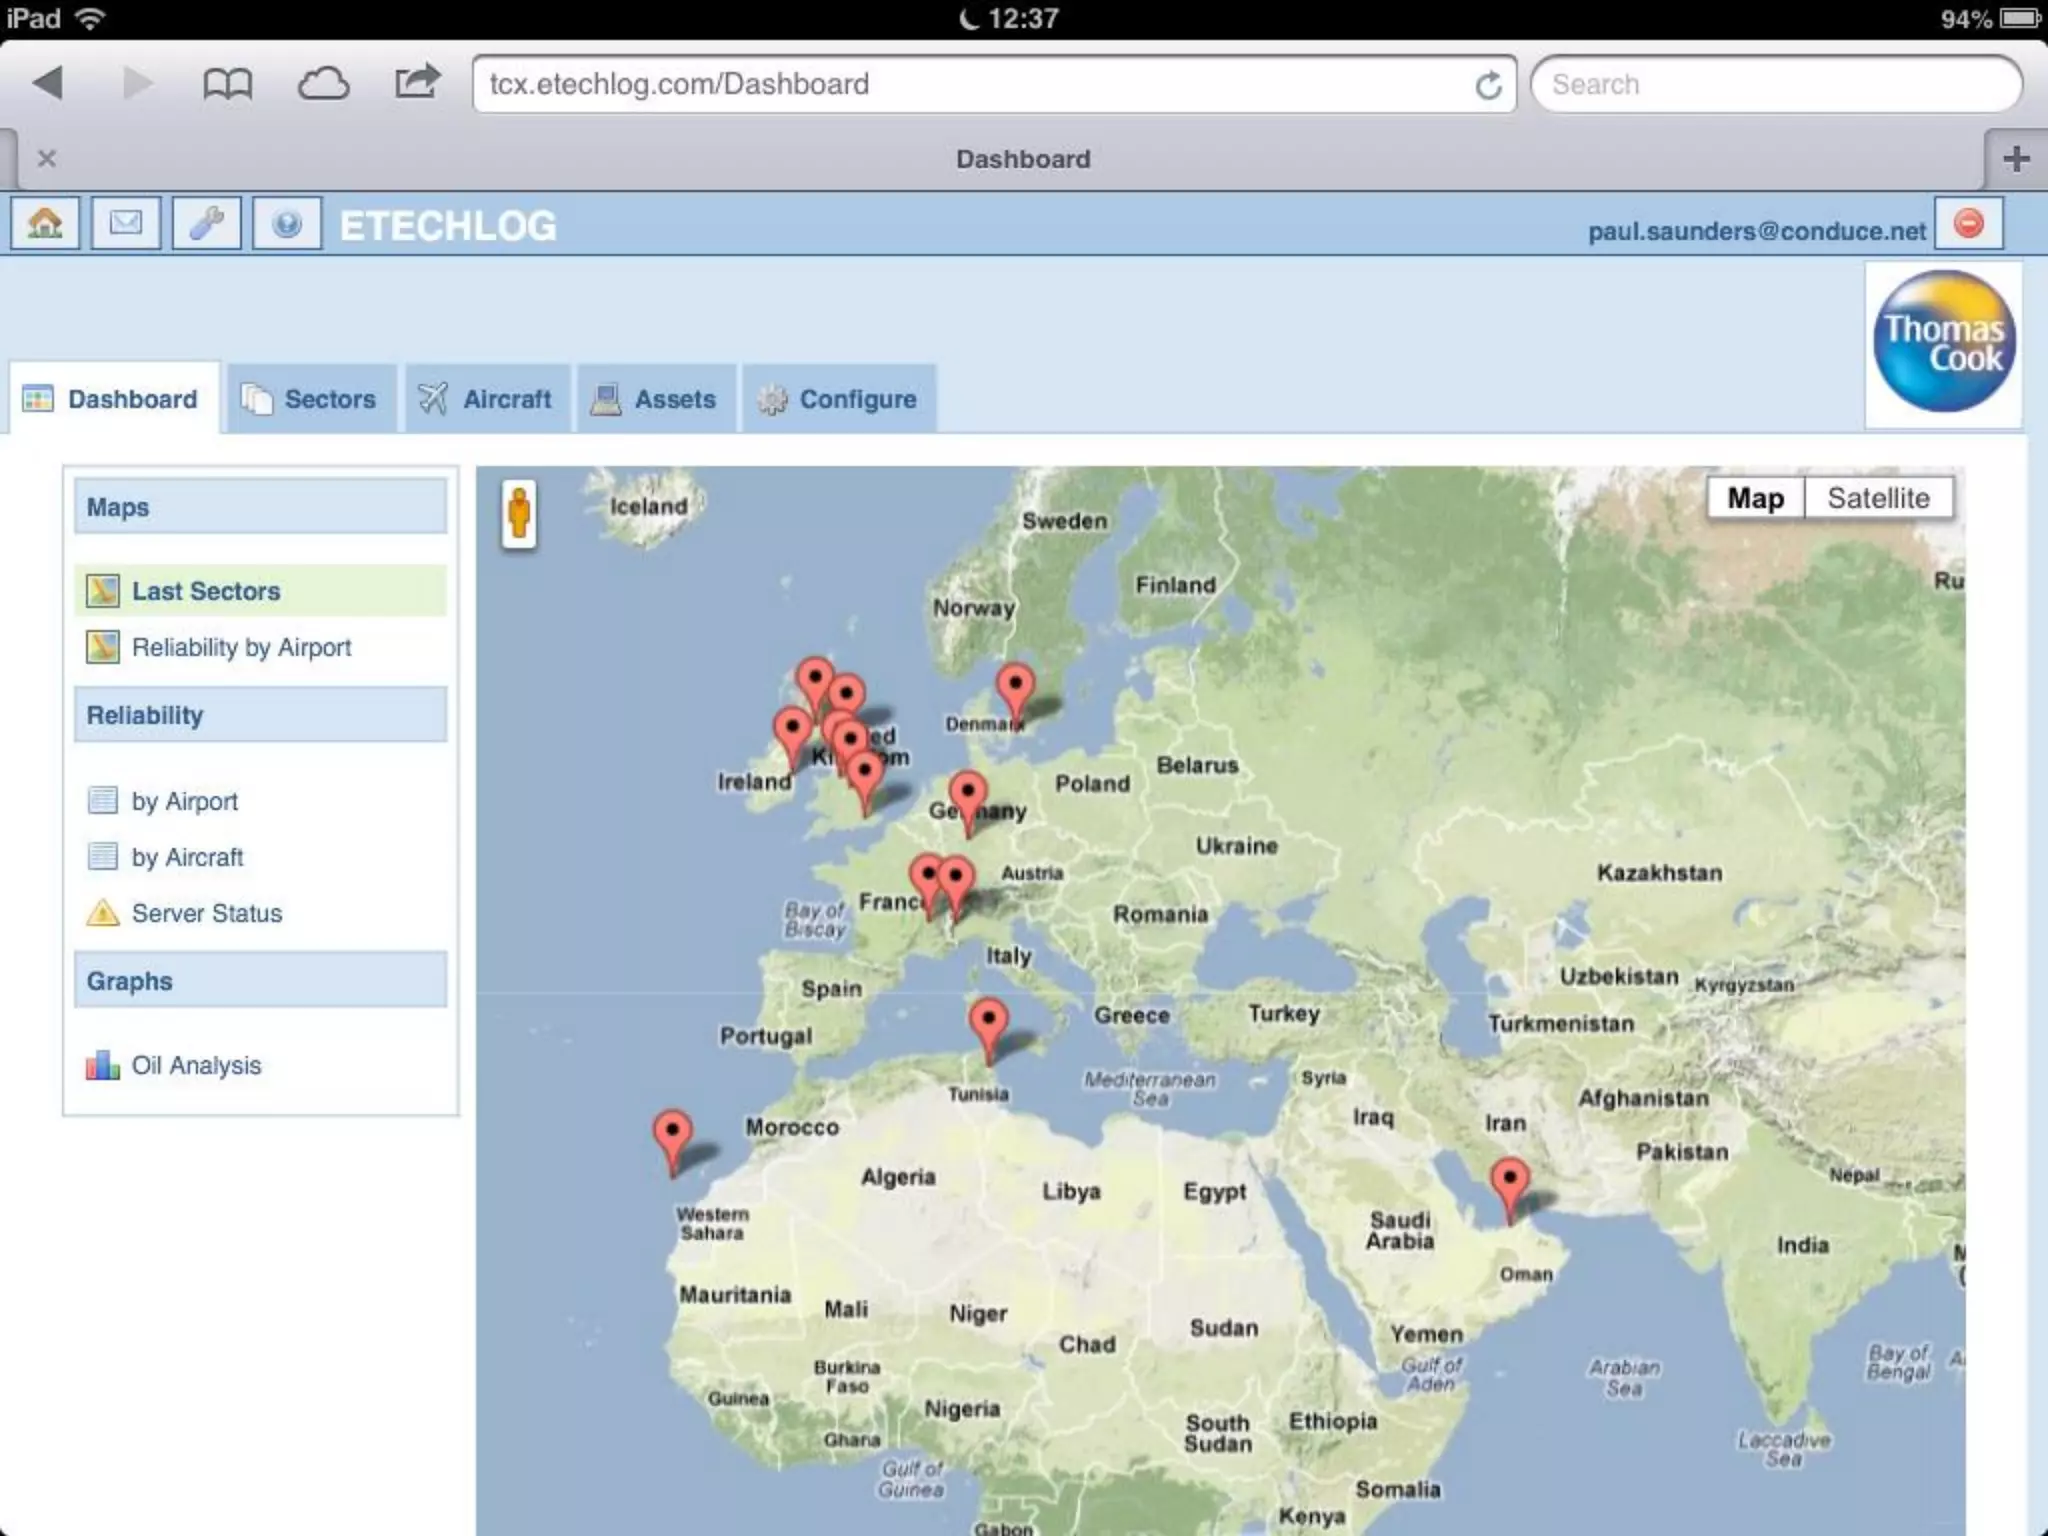This screenshot has height=1536, width=2048.
Task: Select the Map view toggle
Action: tap(1755, 498)
